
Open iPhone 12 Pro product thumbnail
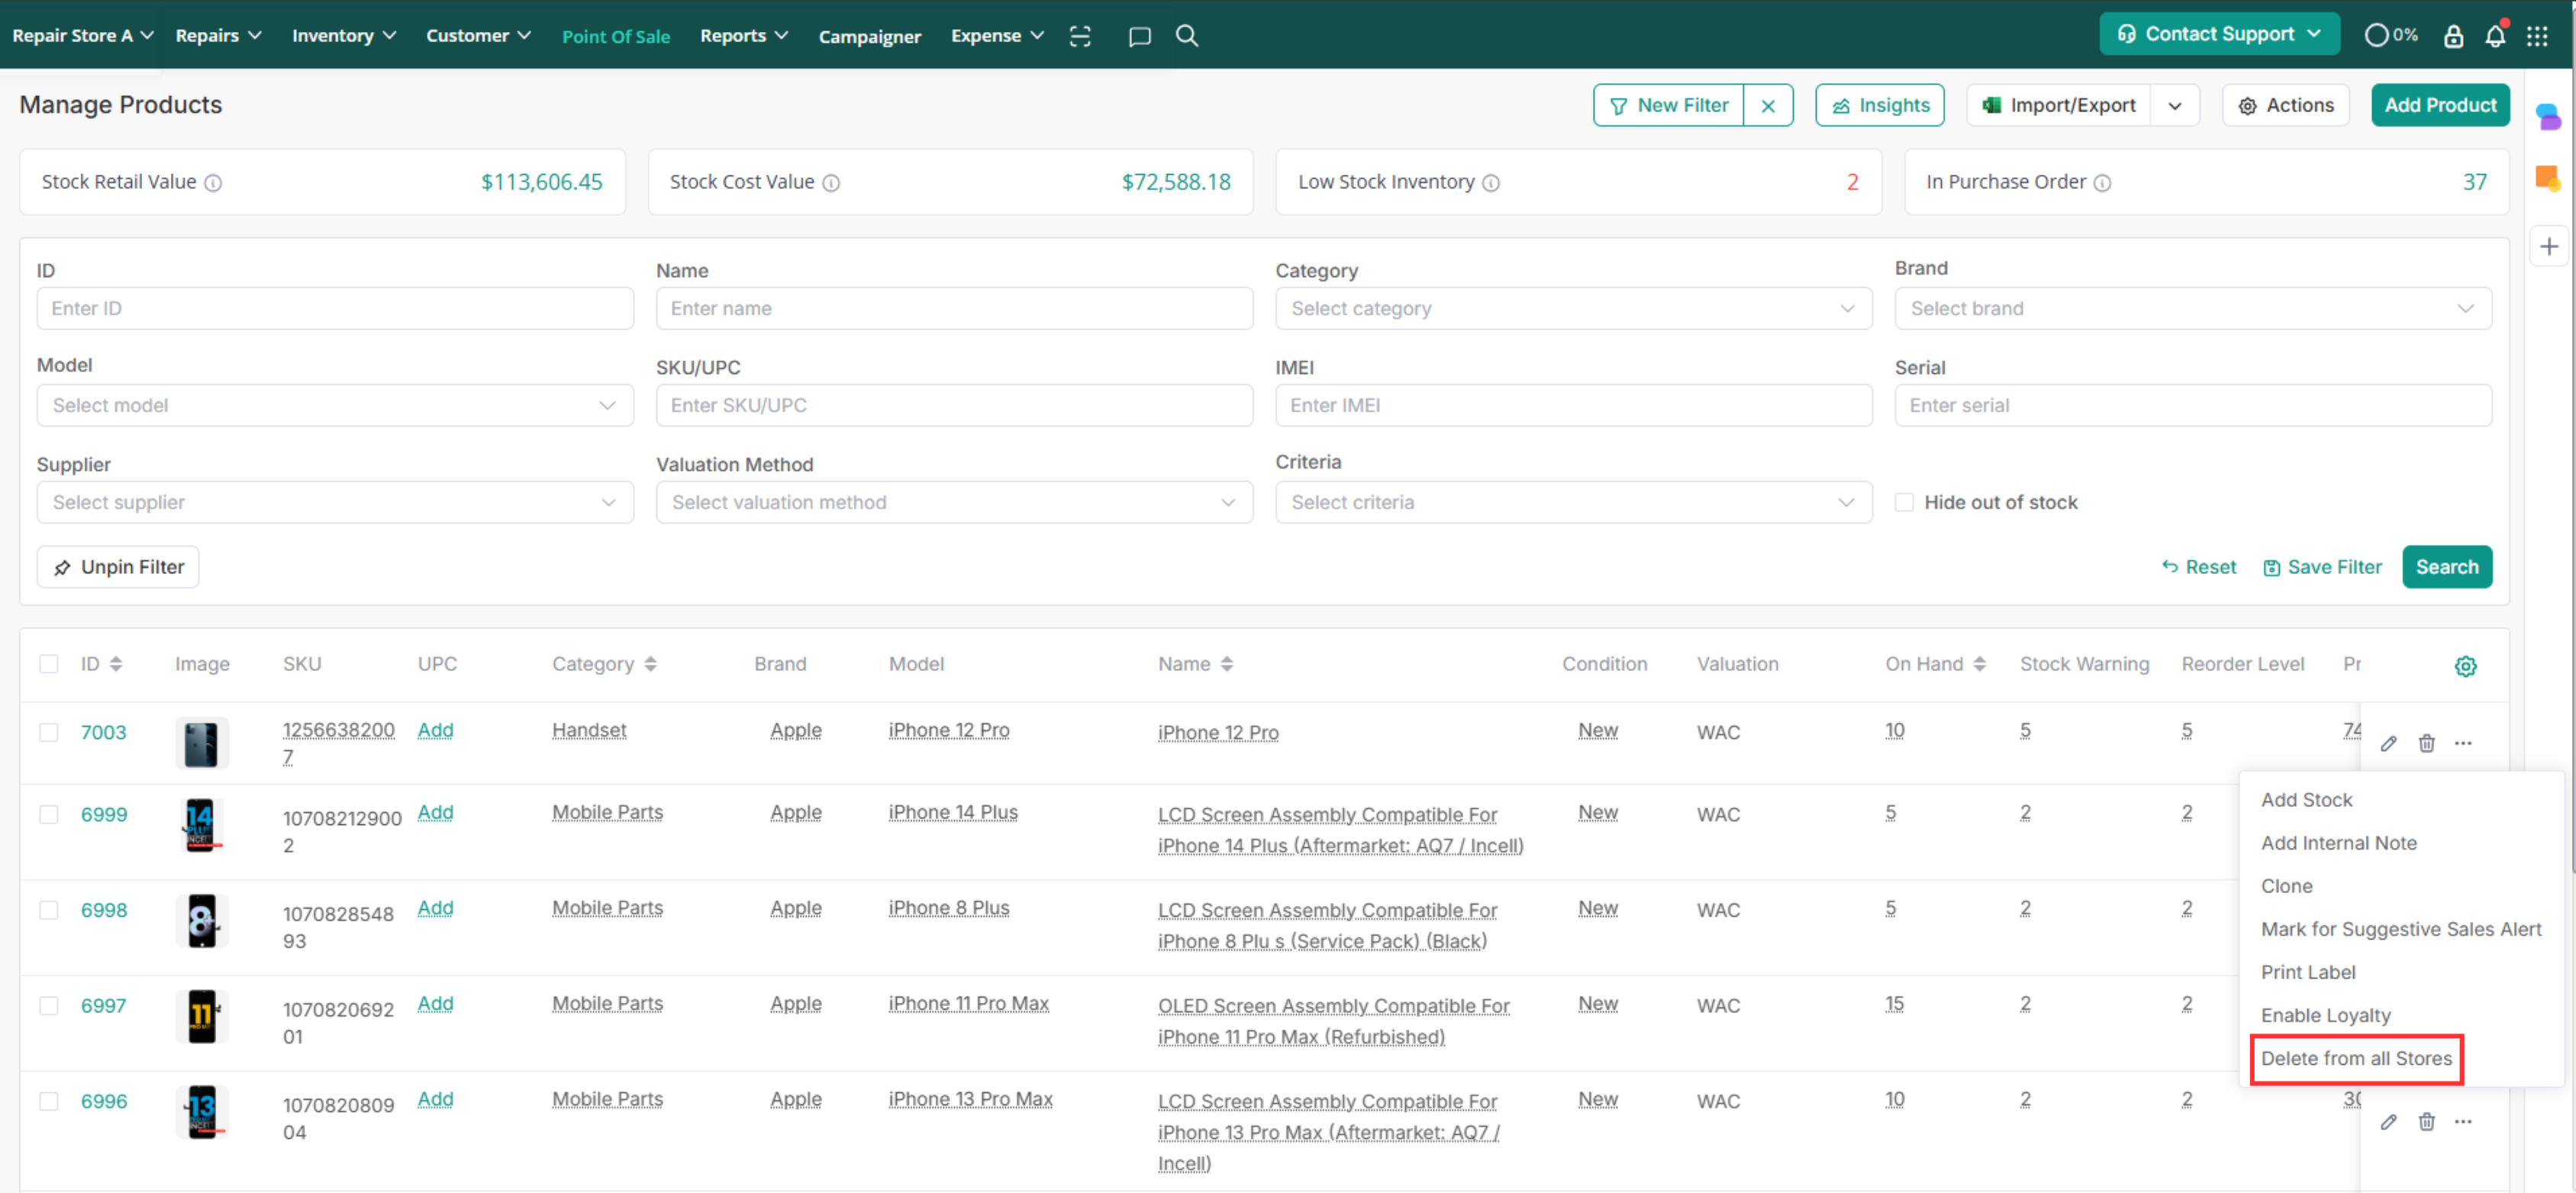(201, 743)
